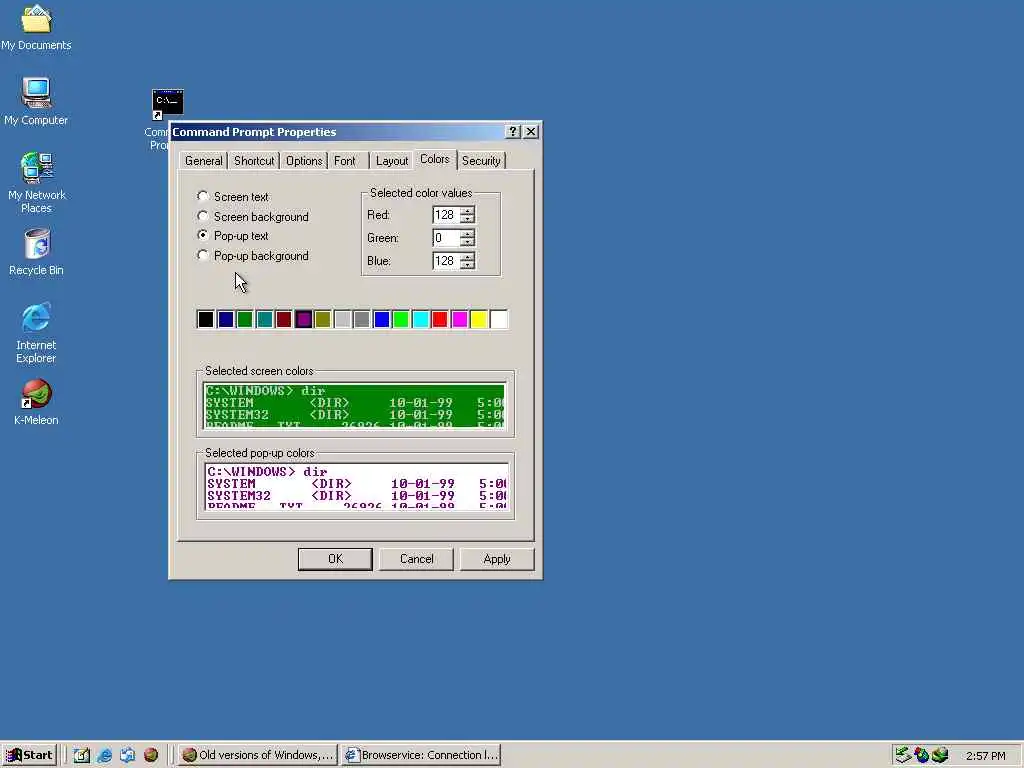Click the Cancel button
1024x768 pixels.
click(x=416, y=559)
